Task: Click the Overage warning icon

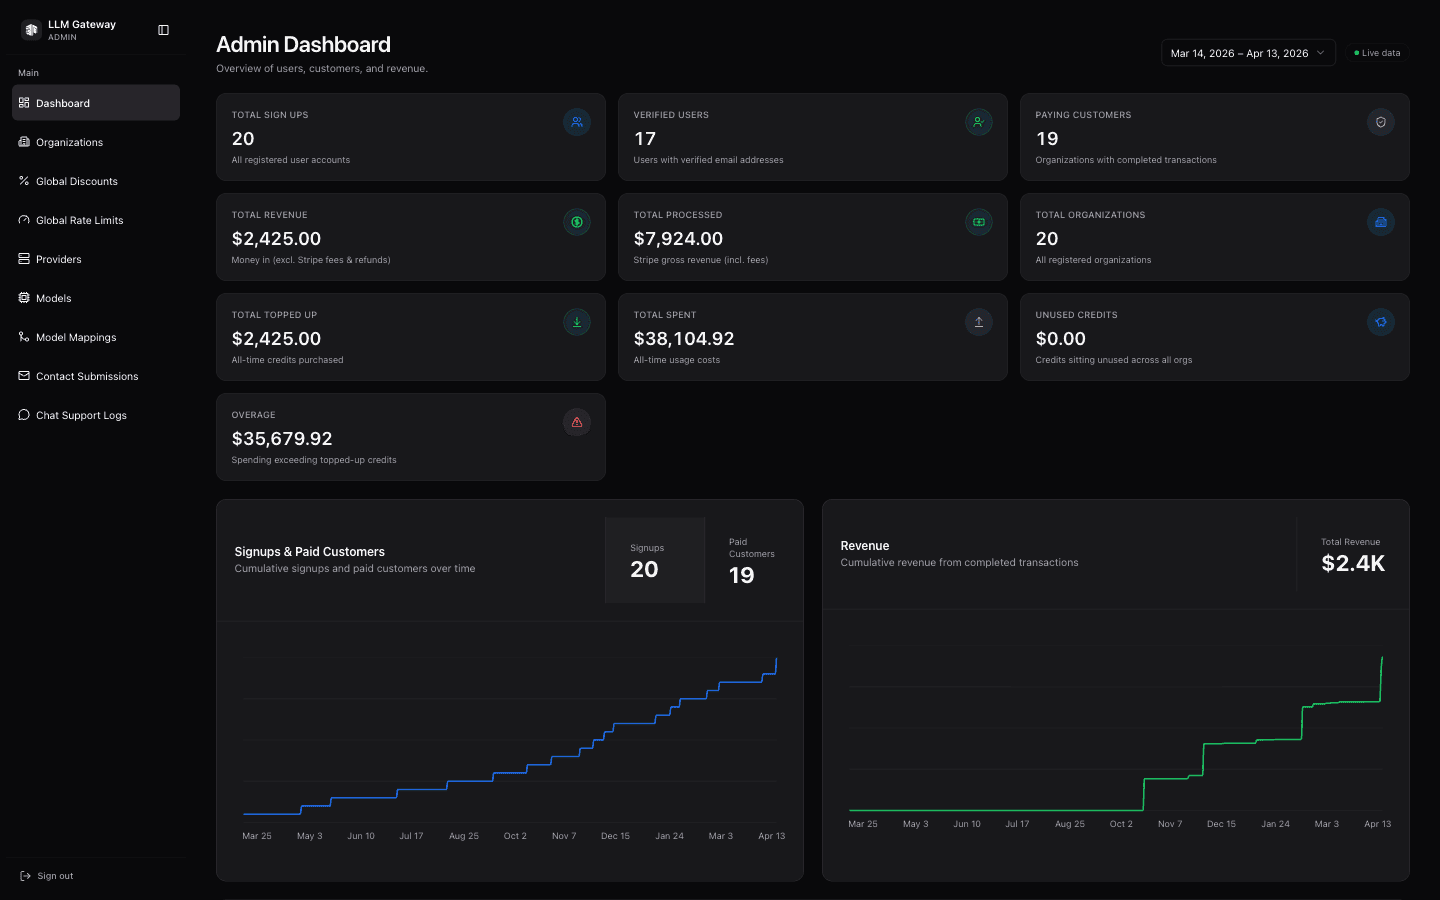Action: tap(577, 422)
